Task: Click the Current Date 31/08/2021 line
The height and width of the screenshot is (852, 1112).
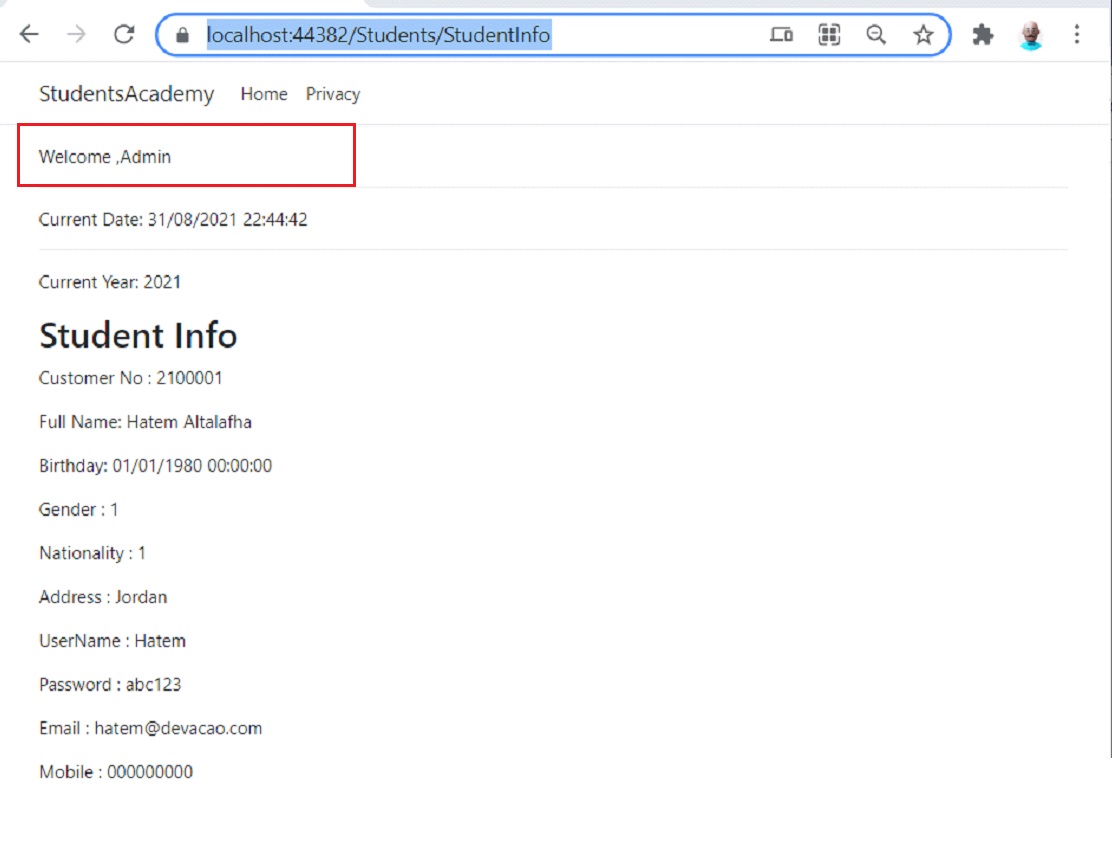Action: (x=173, y=220)
